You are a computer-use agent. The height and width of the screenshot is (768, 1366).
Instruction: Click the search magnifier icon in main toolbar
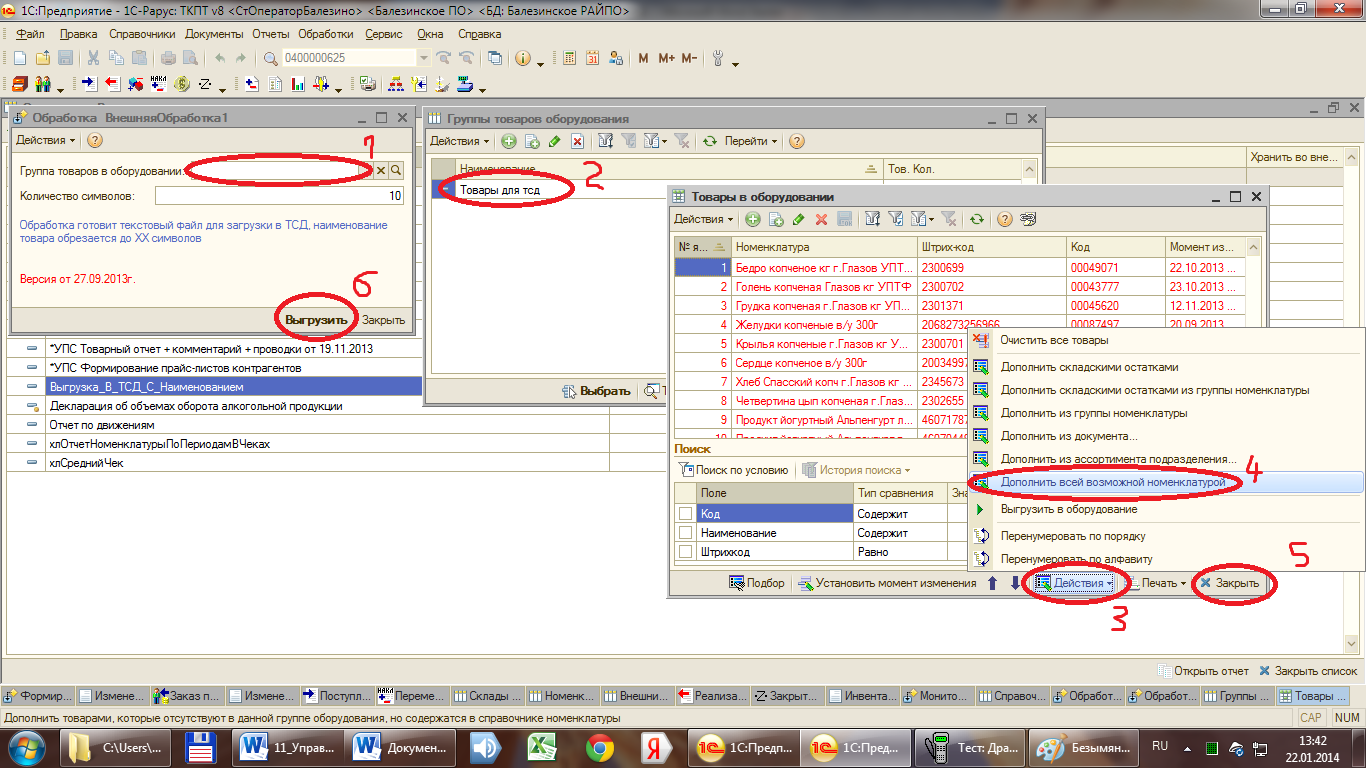(x=270, y=58)
